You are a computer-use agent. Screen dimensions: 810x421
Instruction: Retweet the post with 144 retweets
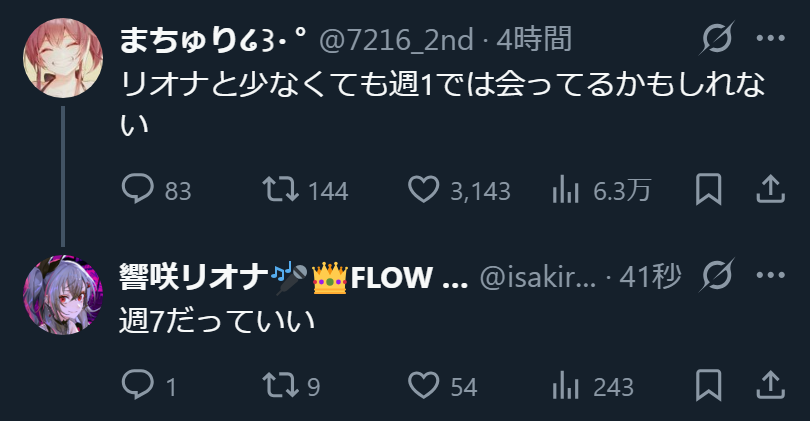click(x=281, y=189)
